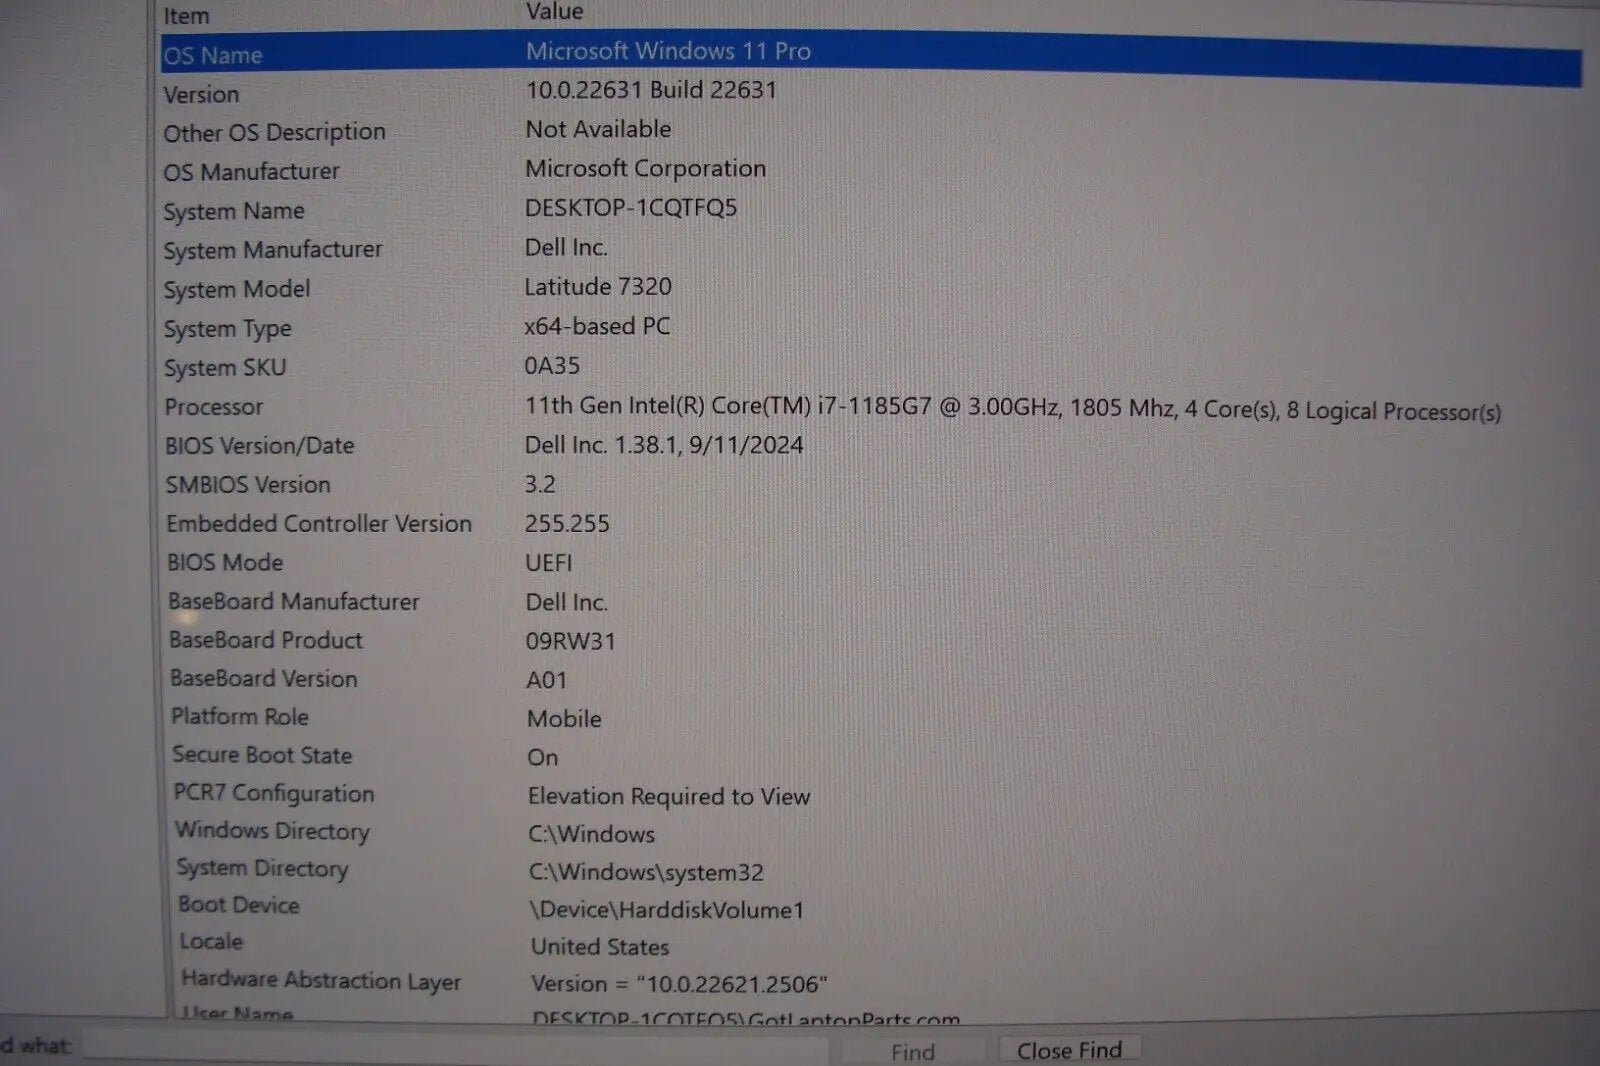Screen dimensions: 1600x1066
Task: Select the Processor row label
Action: pyautogui.click(x=214, y=407)
